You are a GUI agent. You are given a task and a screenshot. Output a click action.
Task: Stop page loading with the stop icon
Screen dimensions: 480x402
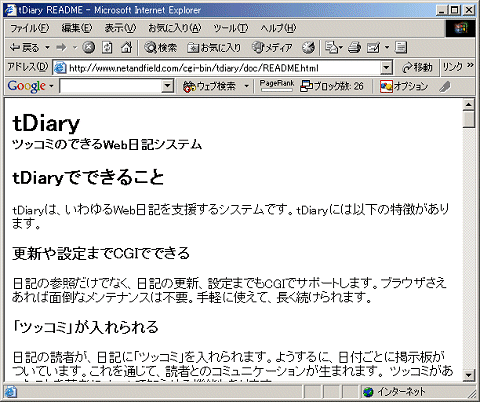[x=89, y=48]
